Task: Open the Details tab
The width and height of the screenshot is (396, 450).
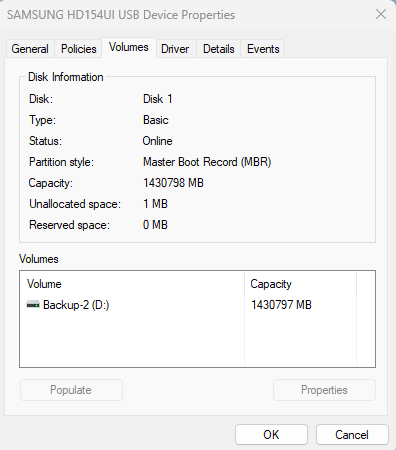Action: [219, 49]
